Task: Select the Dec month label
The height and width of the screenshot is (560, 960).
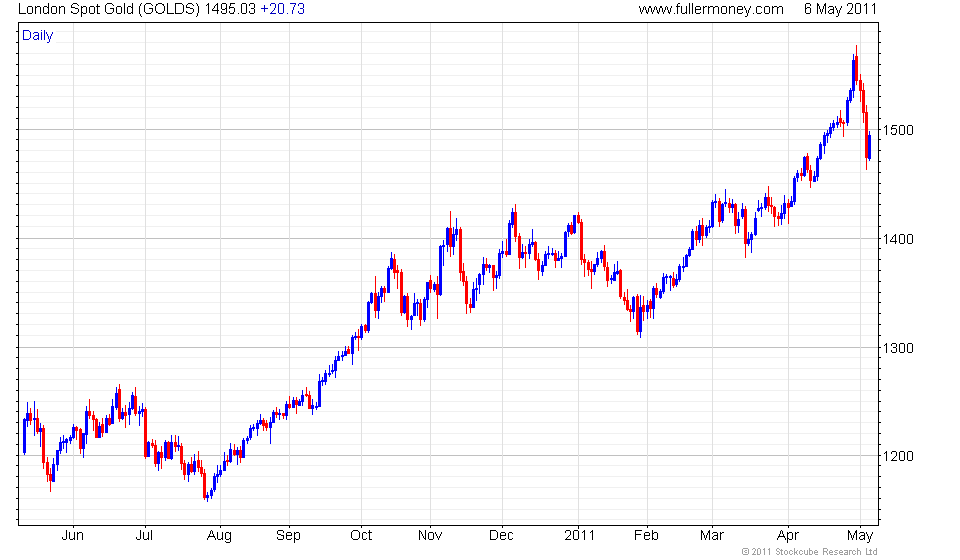Action: pos(501,536)
